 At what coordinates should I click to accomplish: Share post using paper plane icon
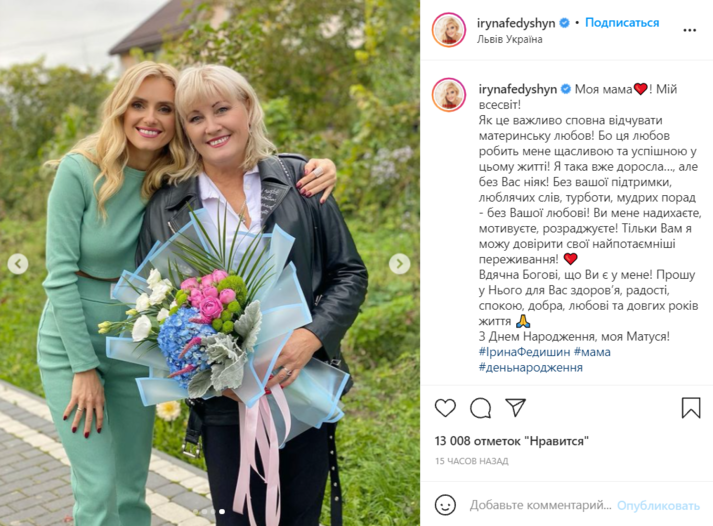coord(516,407)
